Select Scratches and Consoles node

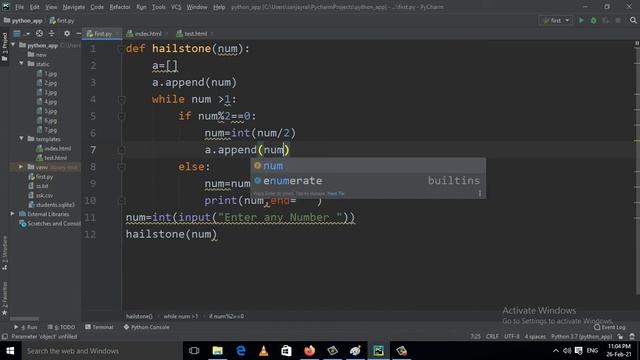(50, 224)
